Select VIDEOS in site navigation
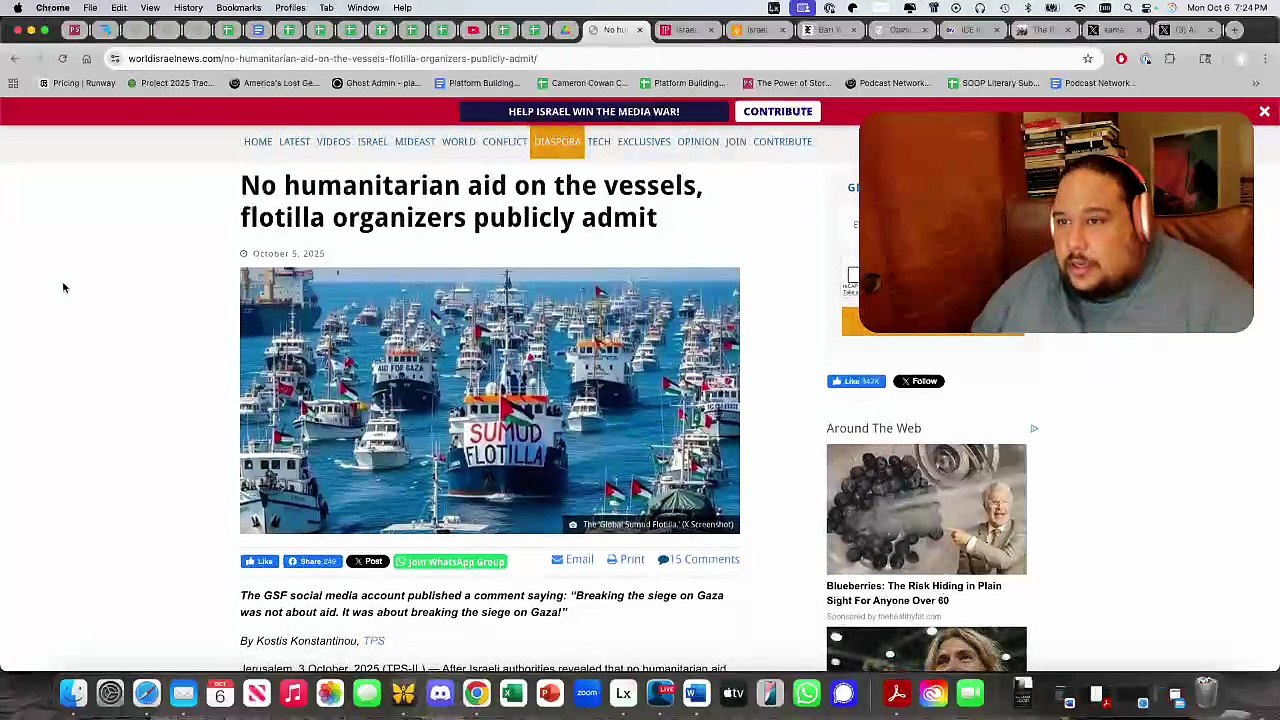The width and height of the screenshot is (1280, 720). pos(333,142)
